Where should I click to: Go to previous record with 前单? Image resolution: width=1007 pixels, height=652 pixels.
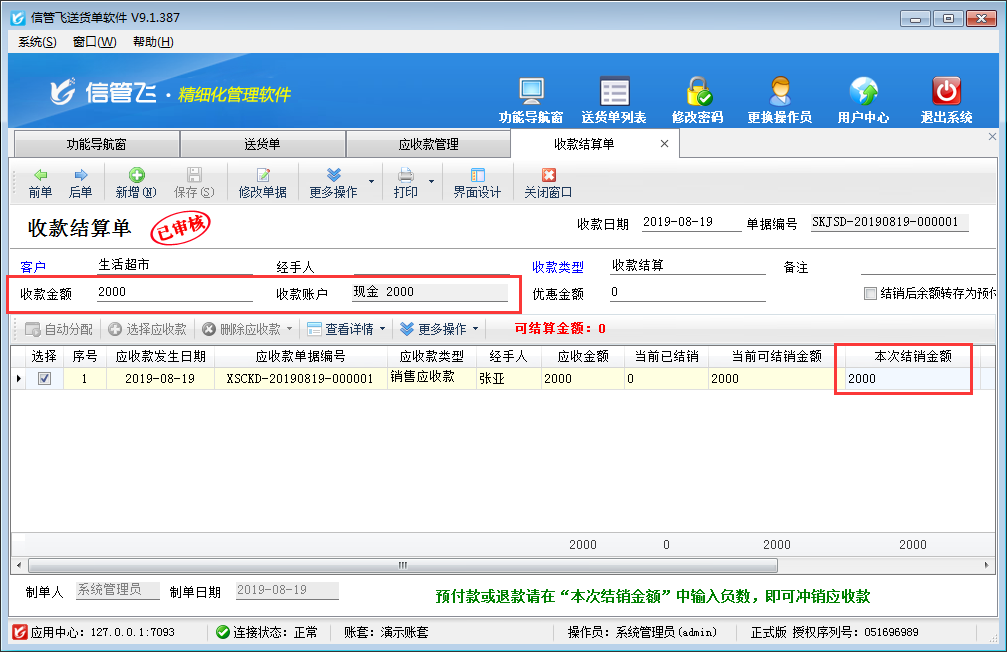click(x=40, y=183)
